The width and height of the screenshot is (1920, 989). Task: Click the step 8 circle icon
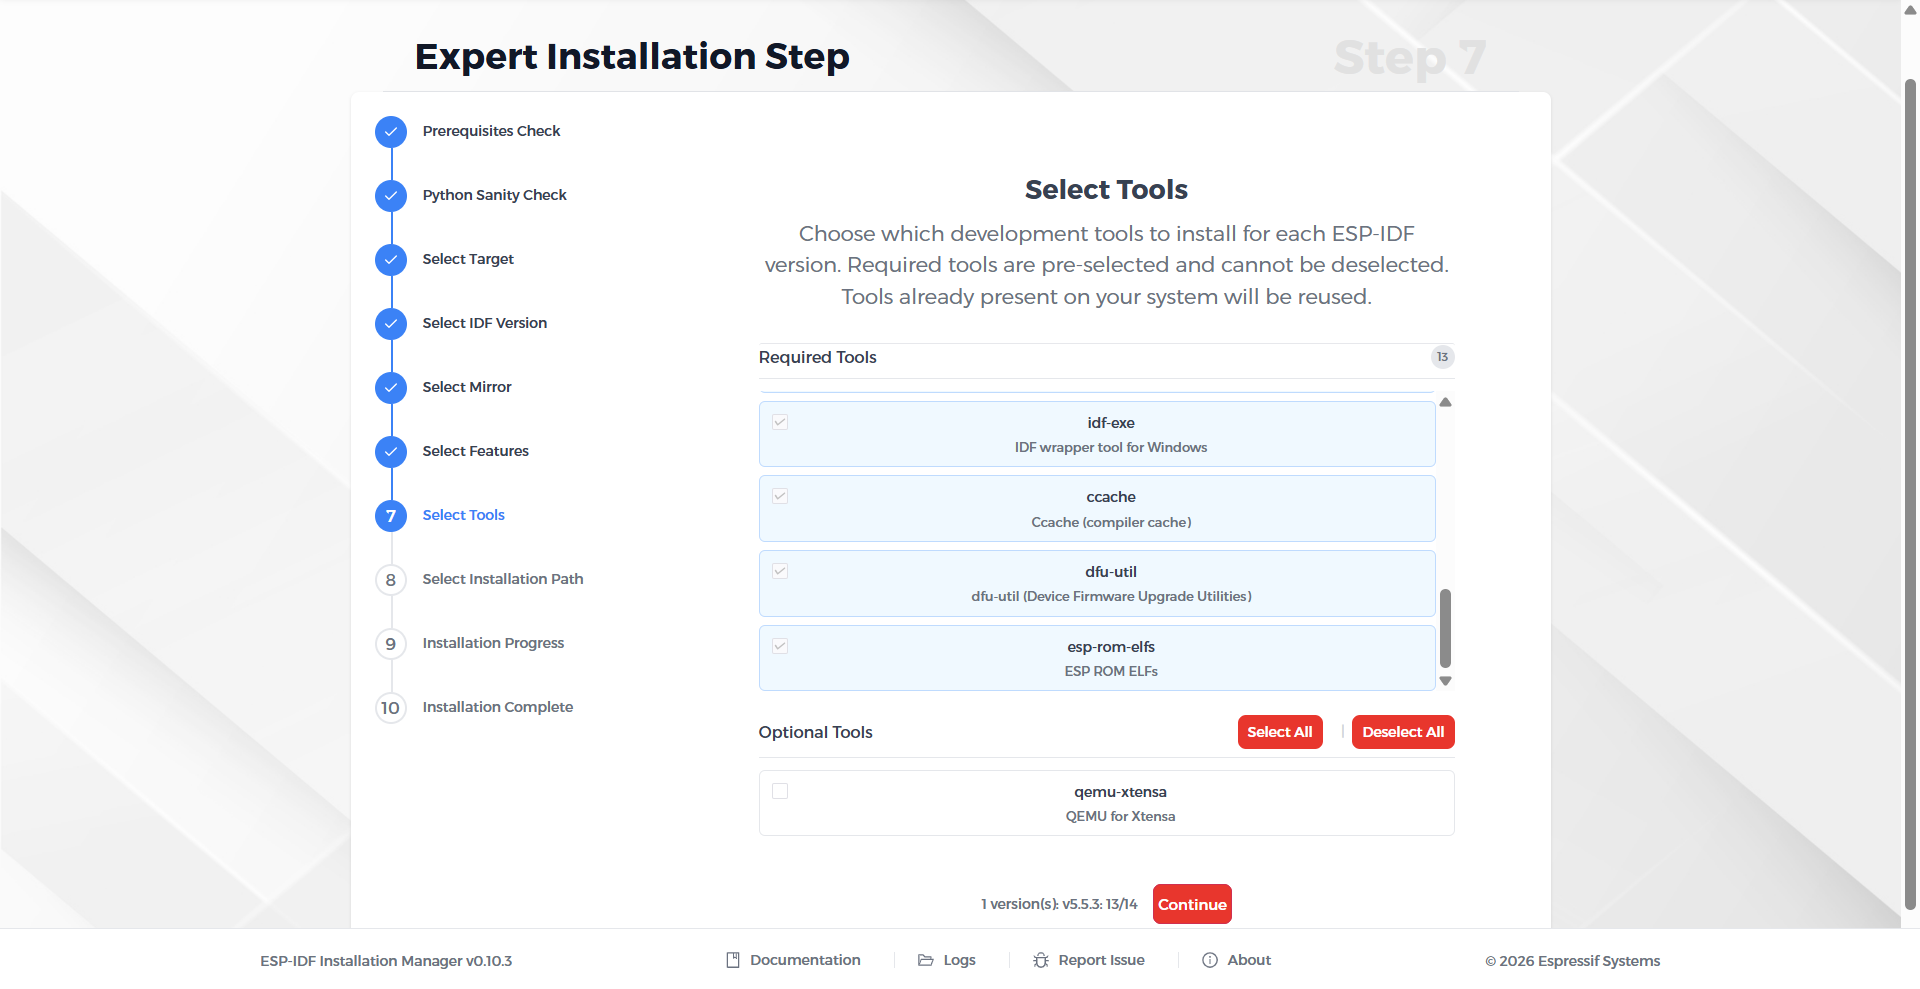pyautogui.click(x=391, y=579)
